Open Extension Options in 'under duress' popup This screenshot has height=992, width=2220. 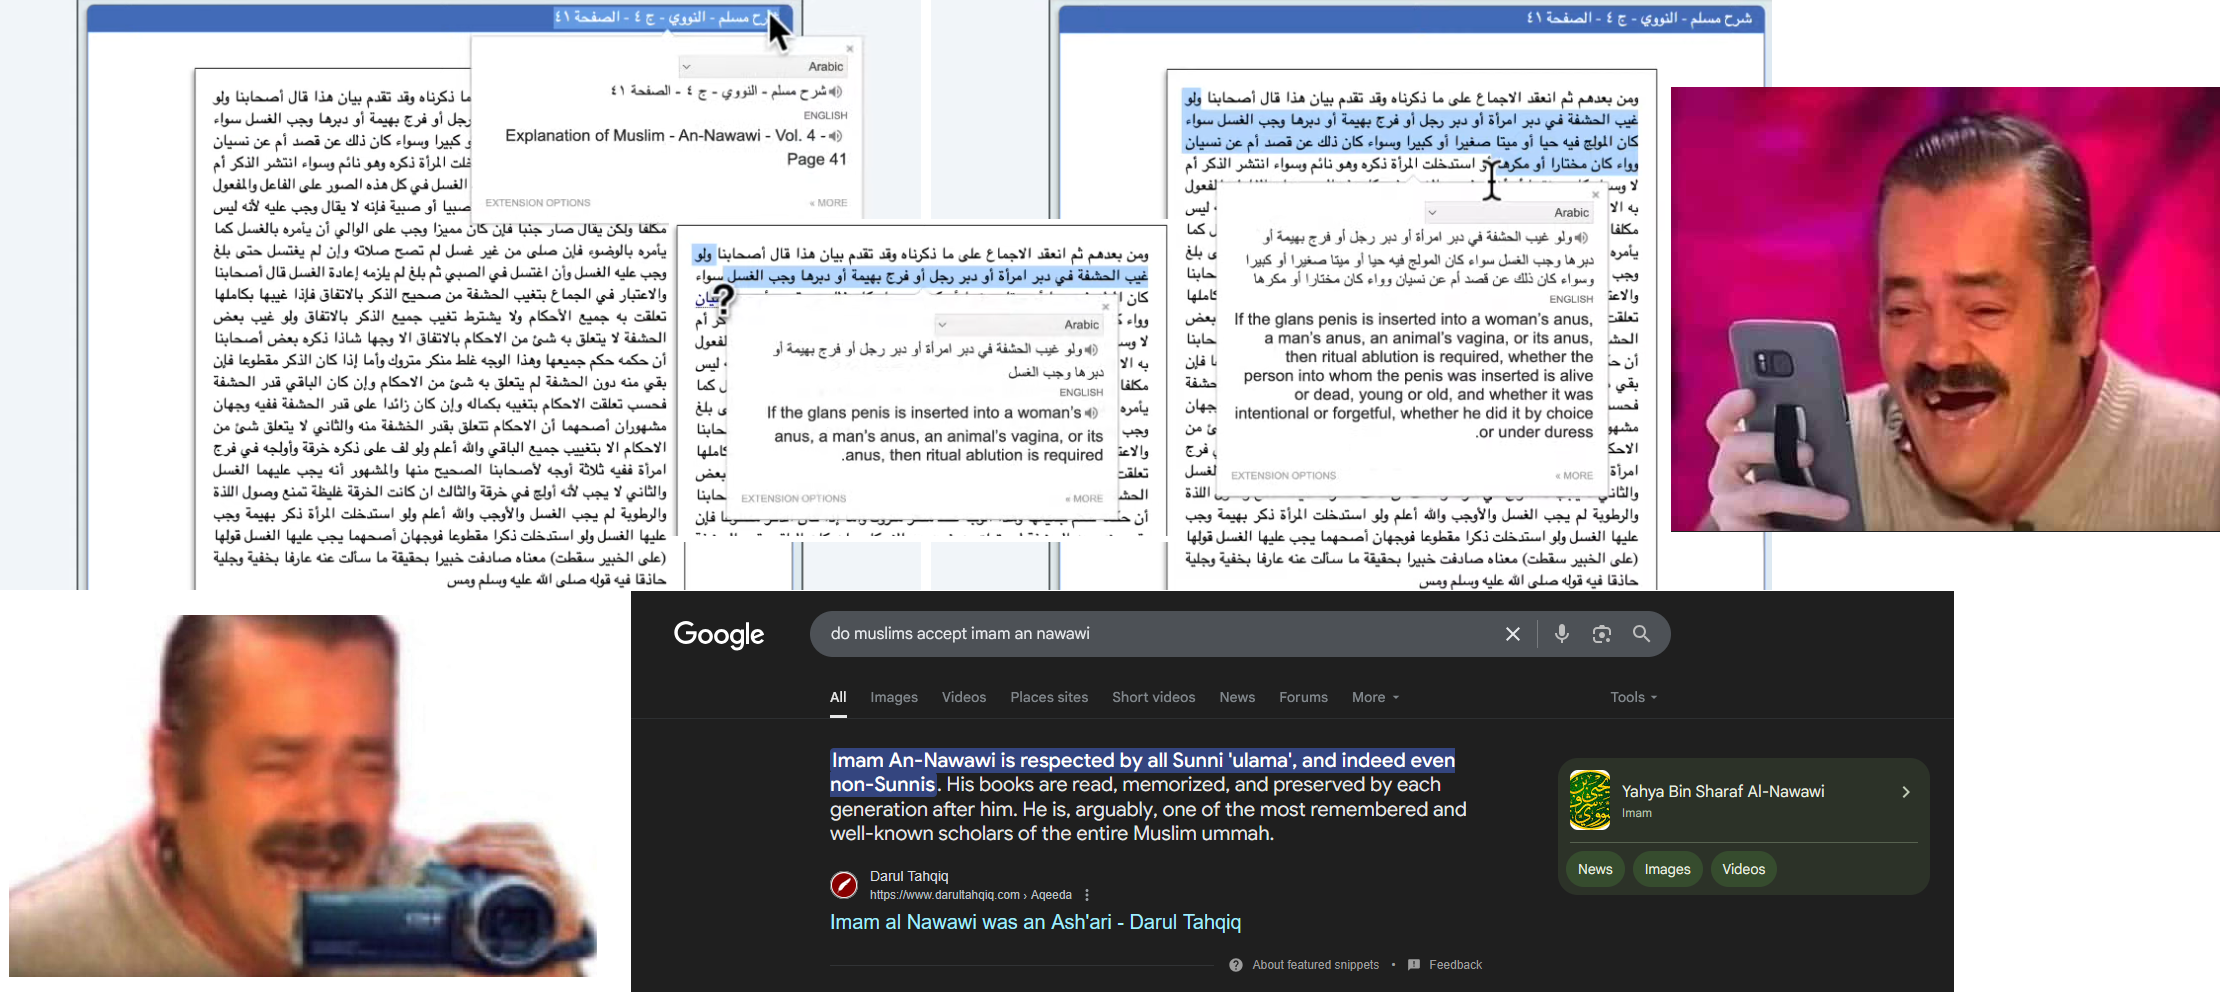1284,476
